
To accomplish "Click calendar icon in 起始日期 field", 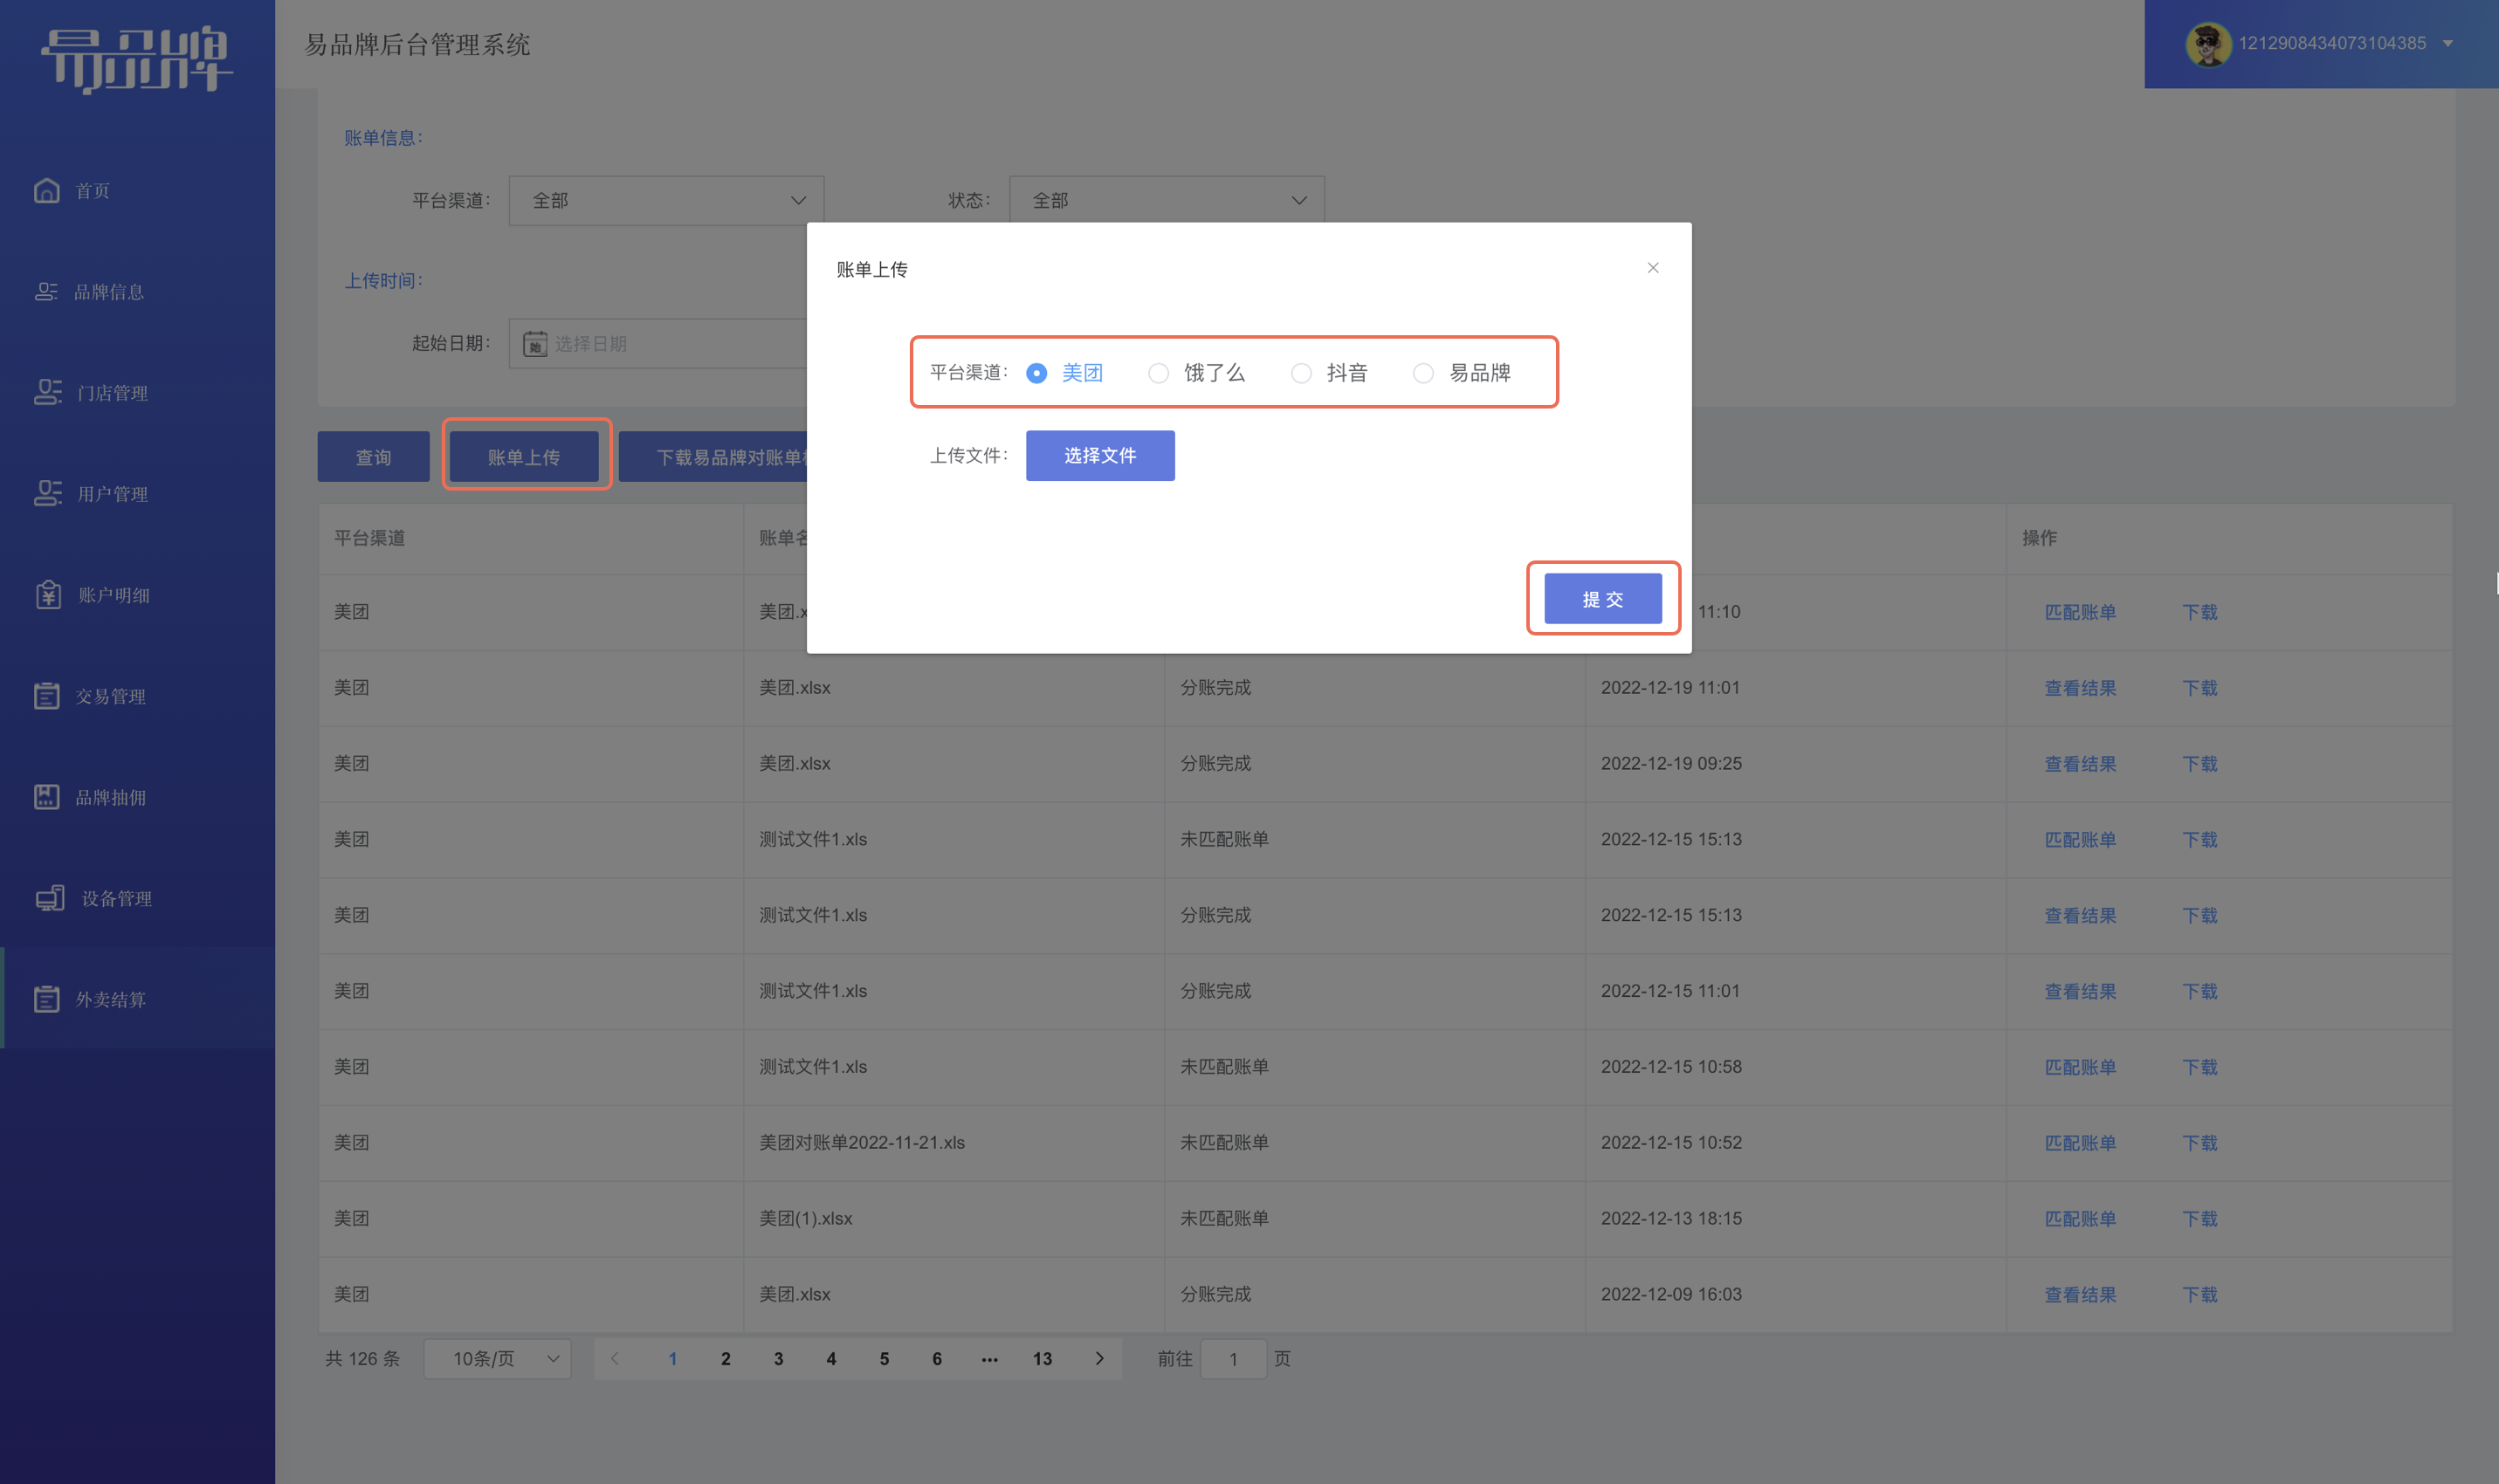I will click(535, 343).
